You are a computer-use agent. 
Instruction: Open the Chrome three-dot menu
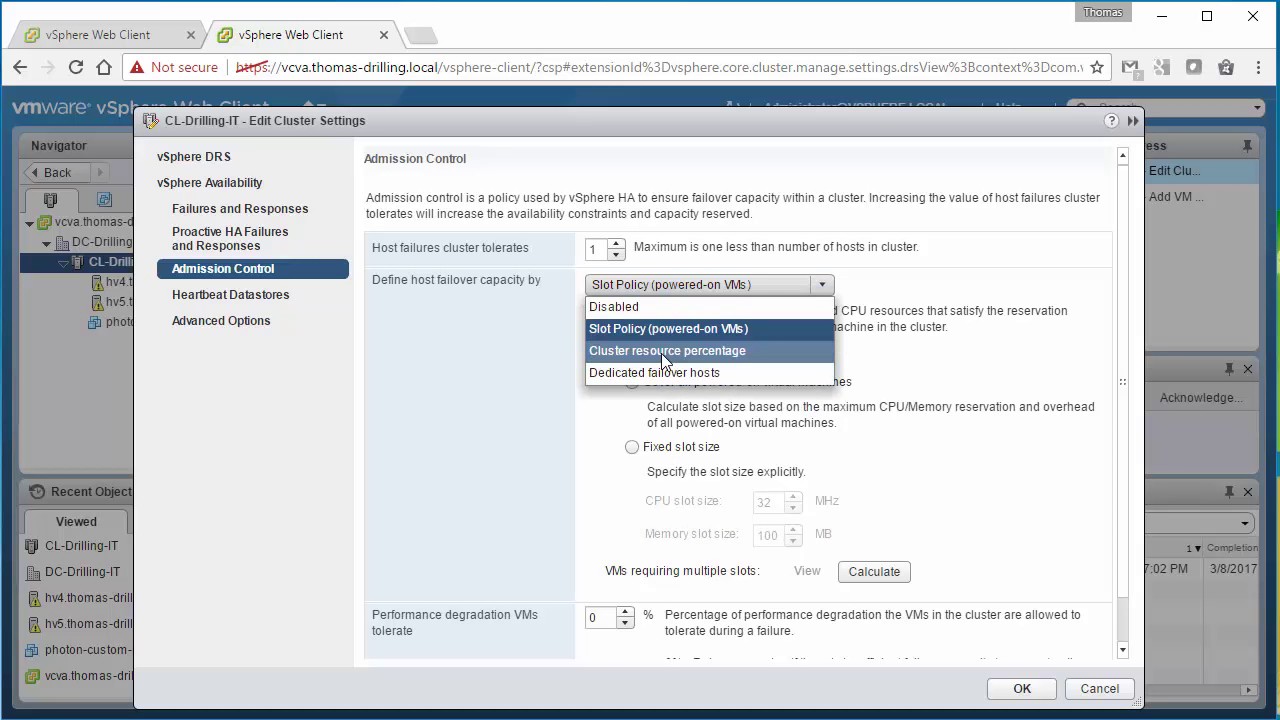[1258, 67]
